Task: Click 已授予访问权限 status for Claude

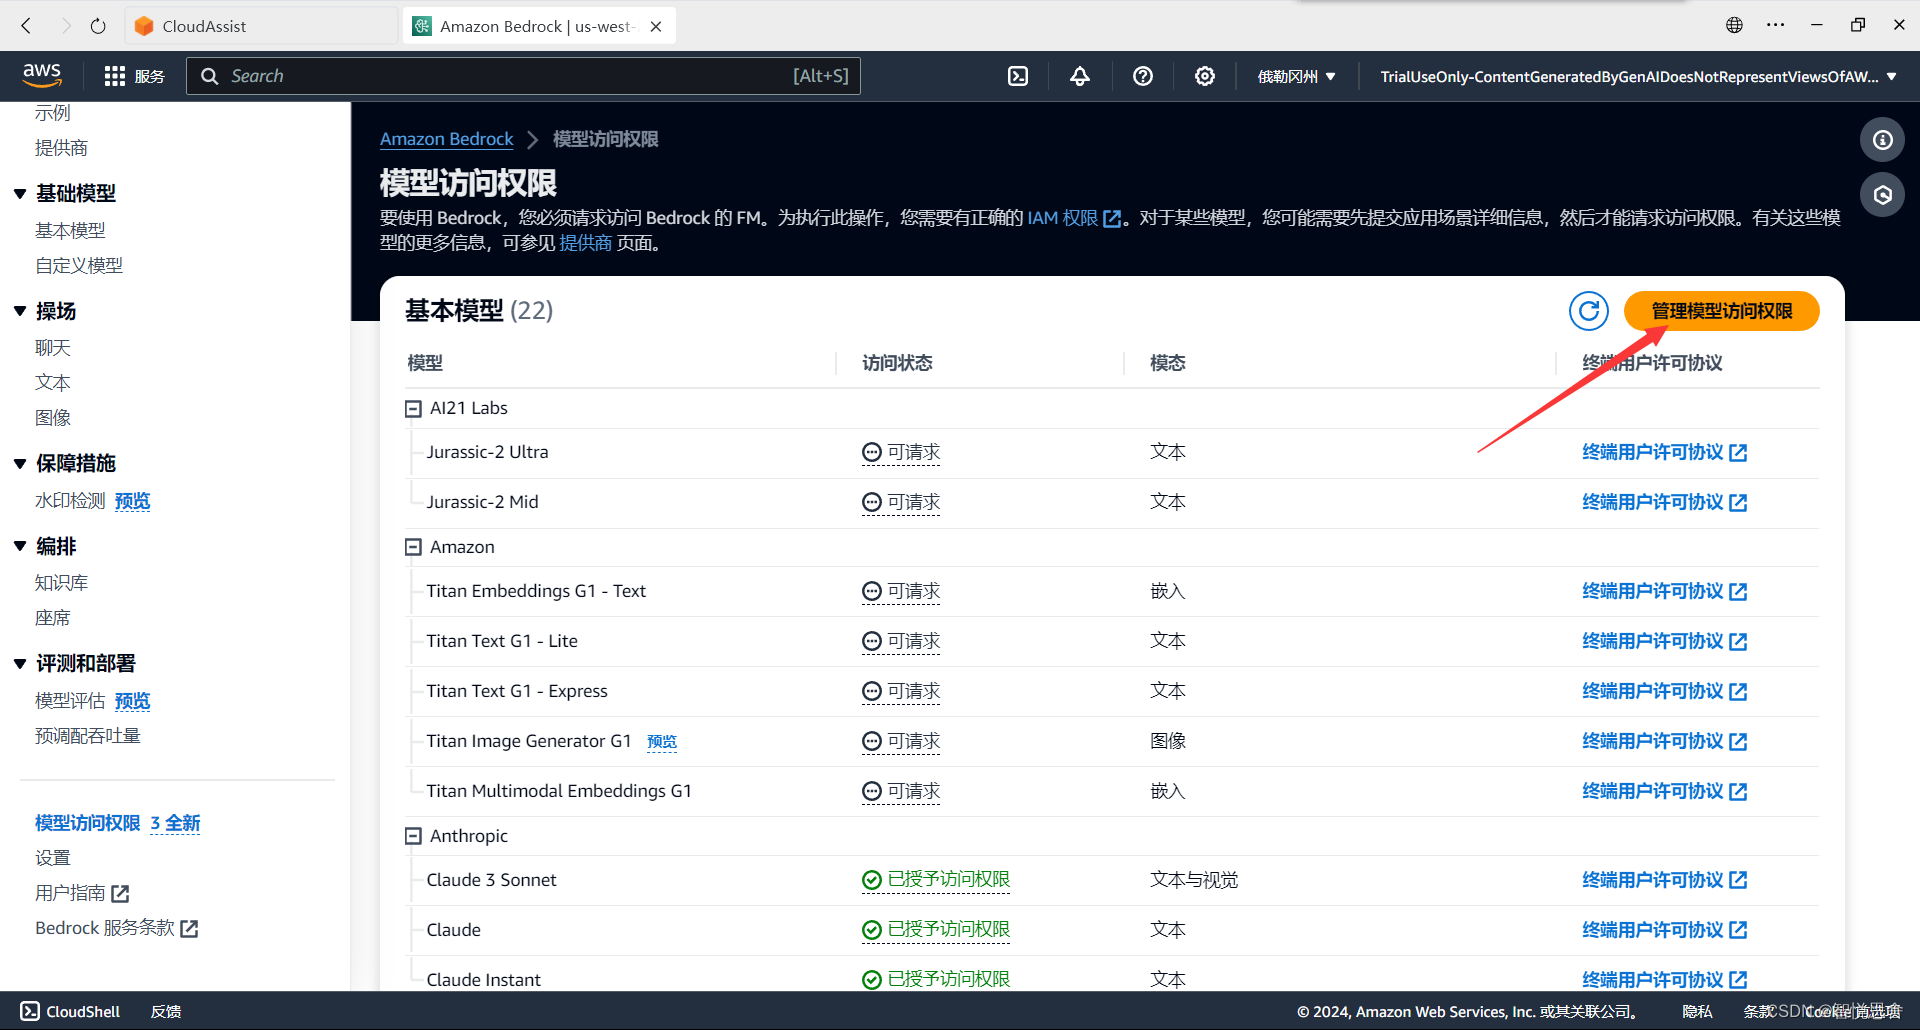Action: [936, 930]
